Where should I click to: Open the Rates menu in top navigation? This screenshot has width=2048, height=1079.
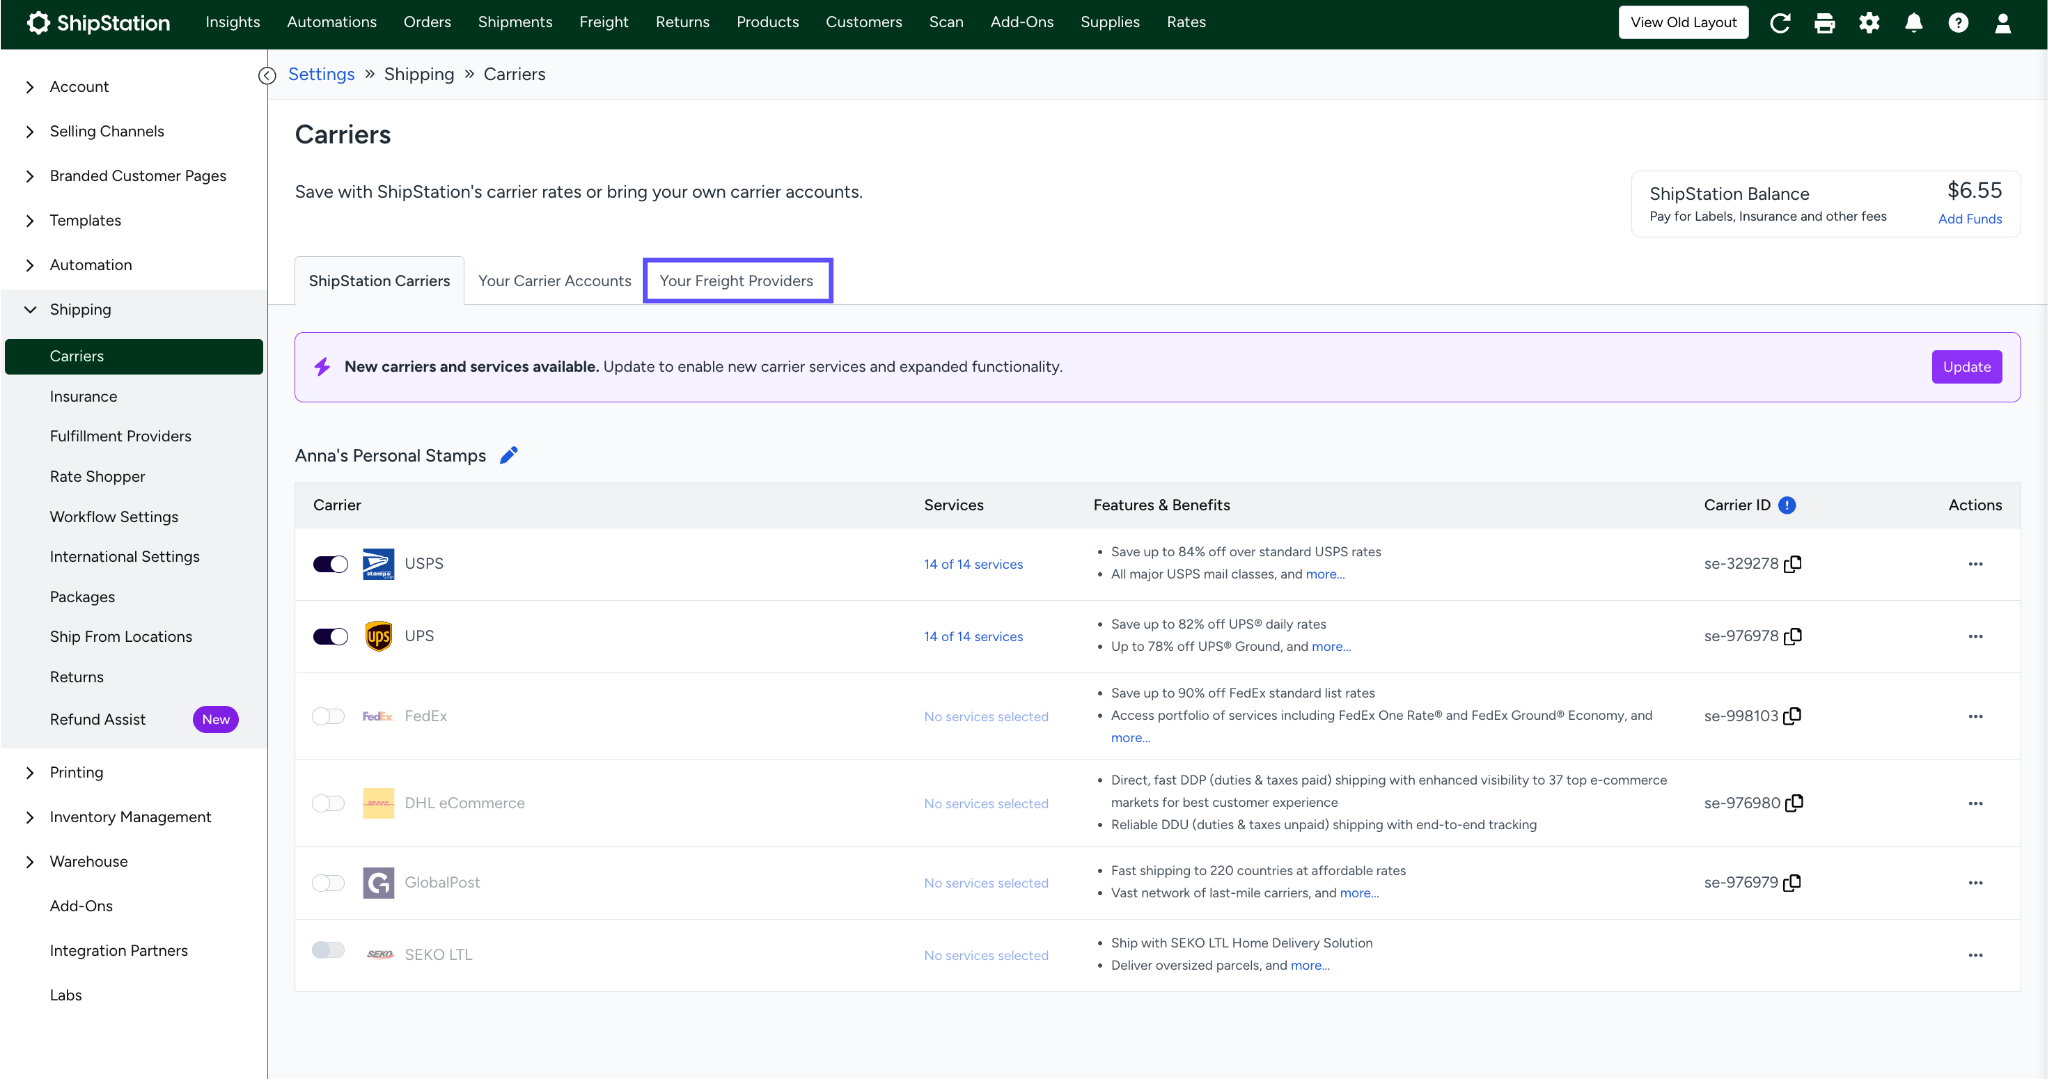[1186, 22]
